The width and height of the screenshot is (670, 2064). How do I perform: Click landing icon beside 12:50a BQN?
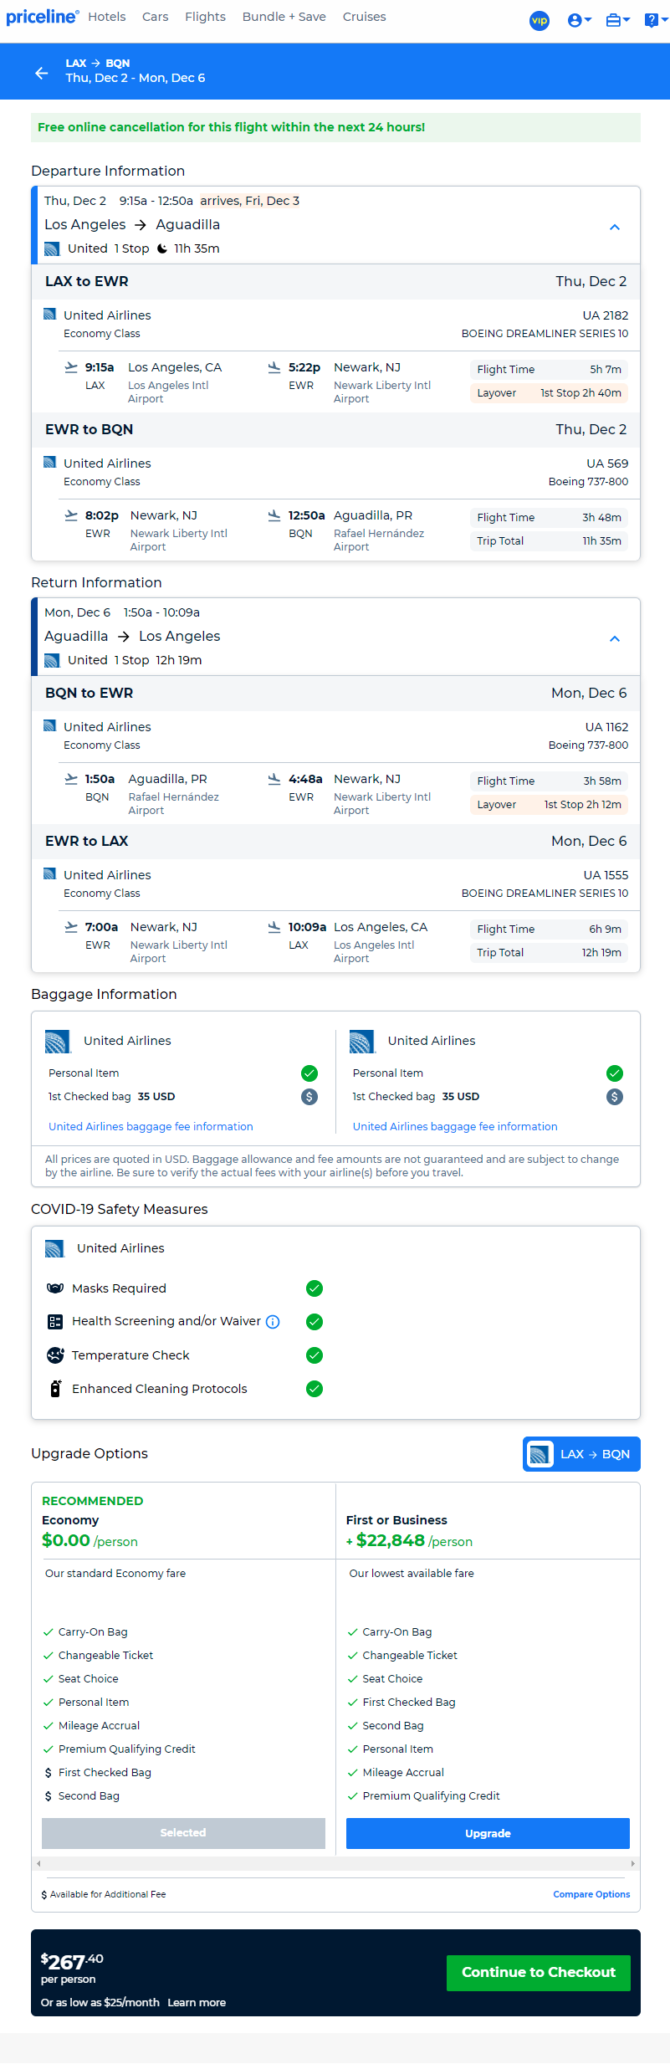[x=274, y=516]
